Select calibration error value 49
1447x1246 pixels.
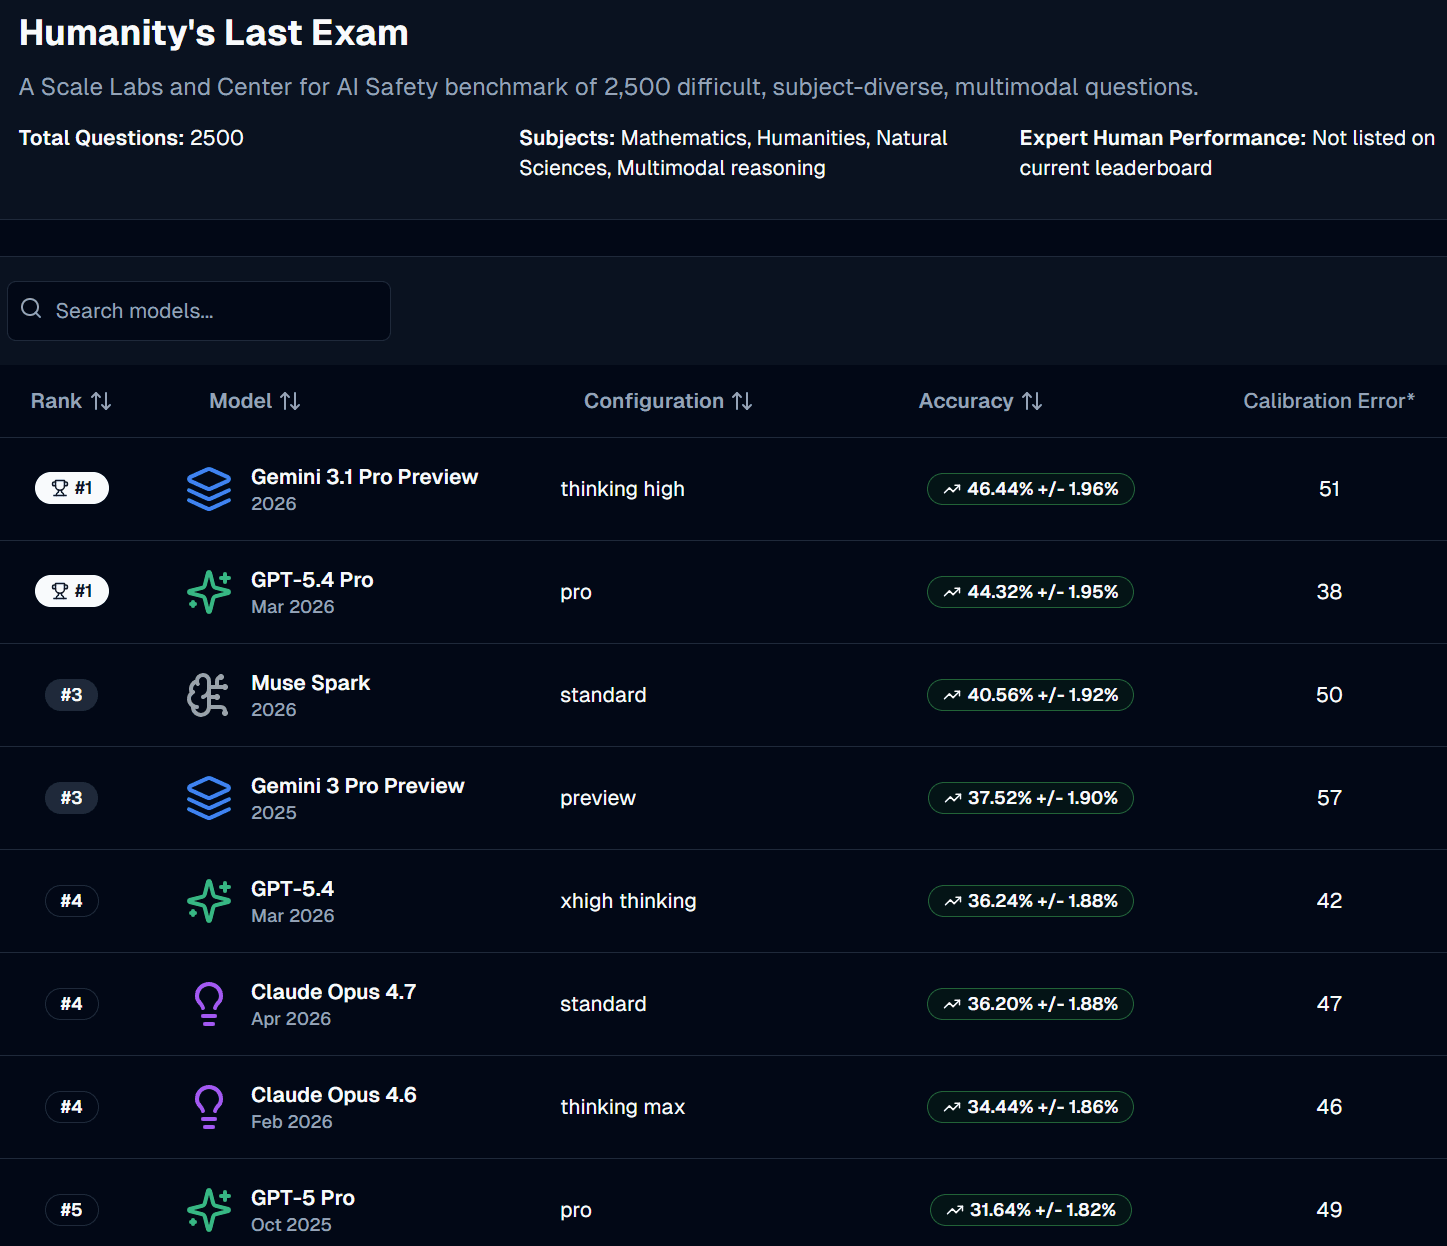pos(1329,1210)
